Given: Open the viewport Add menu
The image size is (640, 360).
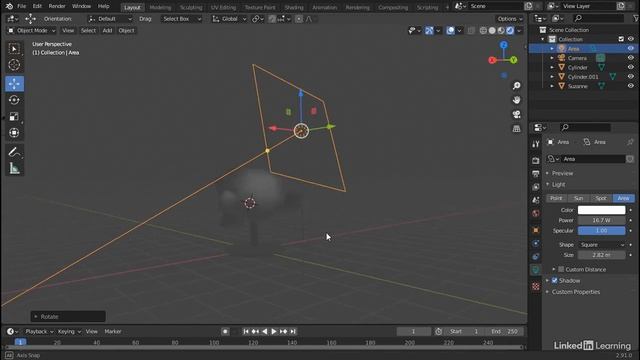Looking at the screenshot, I should (107, 31).
